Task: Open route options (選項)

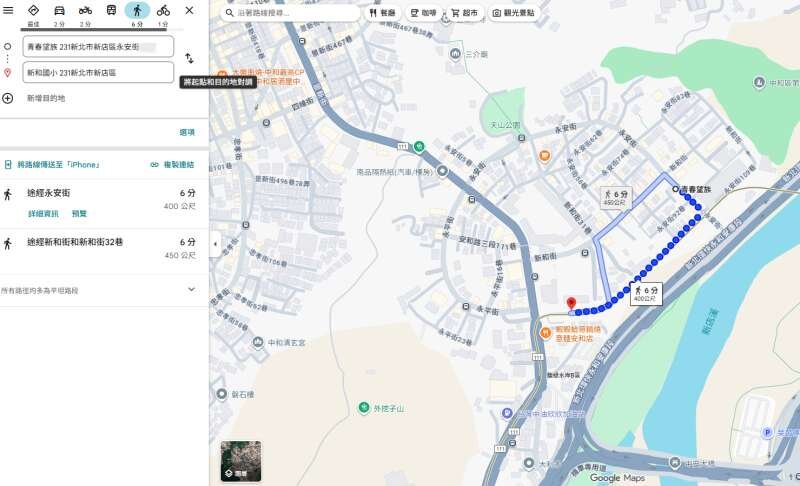Action: [187, 132]
